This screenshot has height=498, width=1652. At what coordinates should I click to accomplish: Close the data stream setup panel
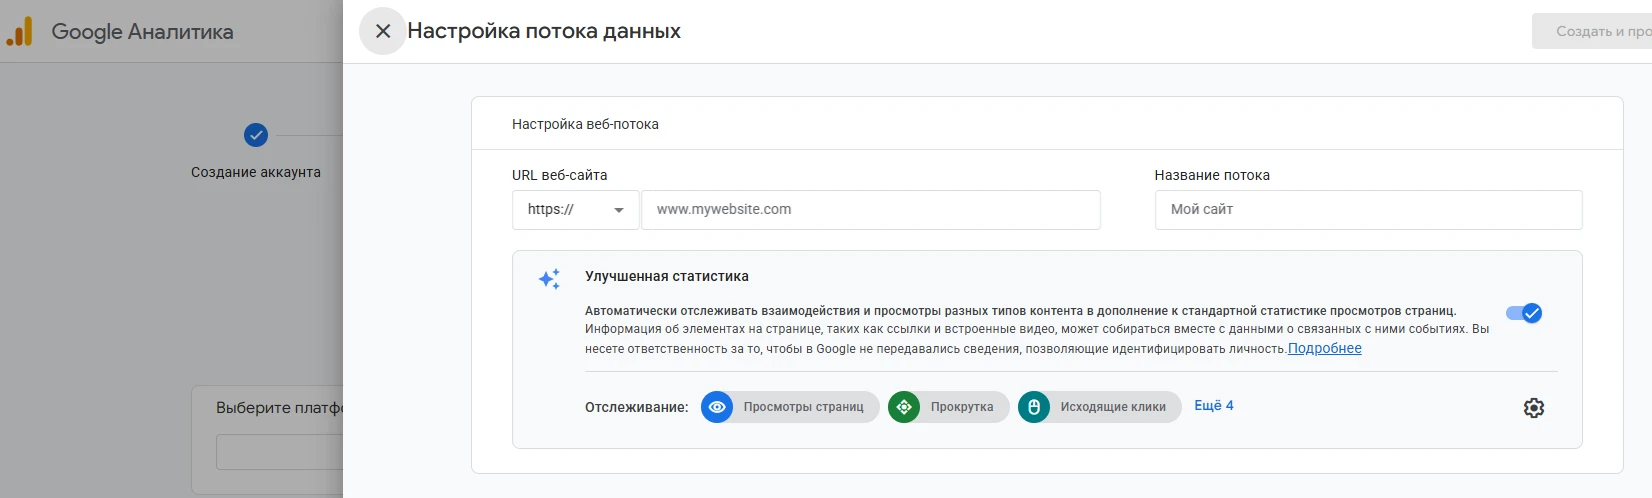382,31
